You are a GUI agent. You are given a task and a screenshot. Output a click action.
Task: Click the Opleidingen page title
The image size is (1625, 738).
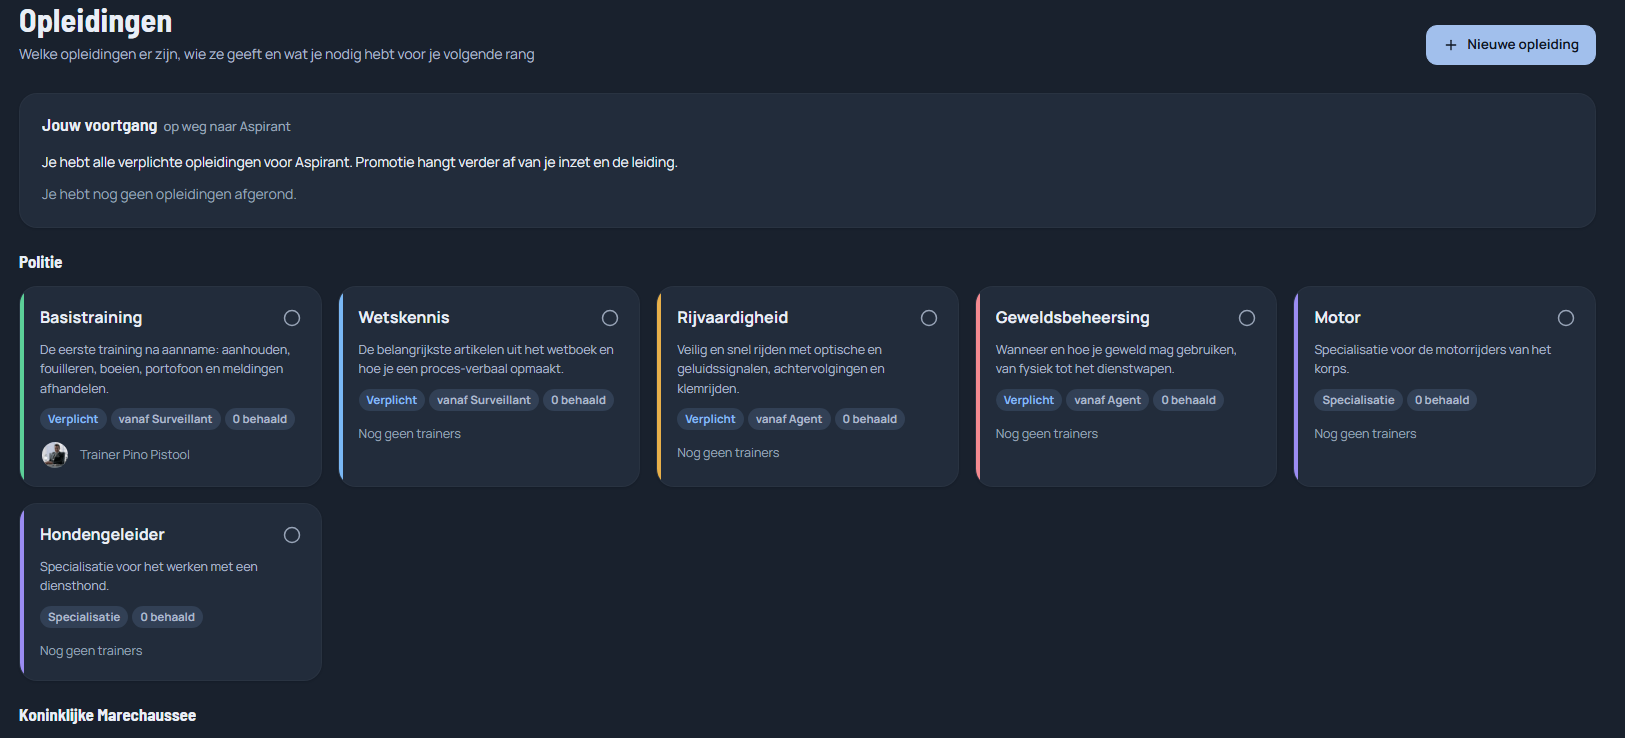coord(96,21)
